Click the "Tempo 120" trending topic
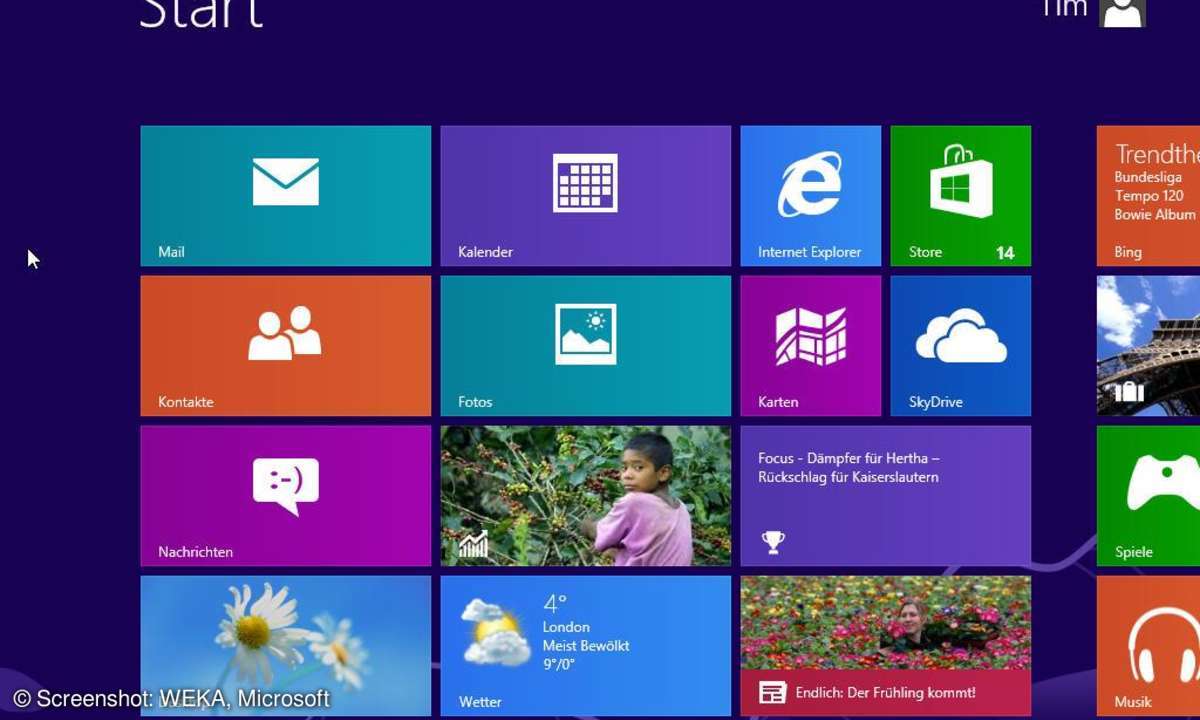 coord(1149,196)
